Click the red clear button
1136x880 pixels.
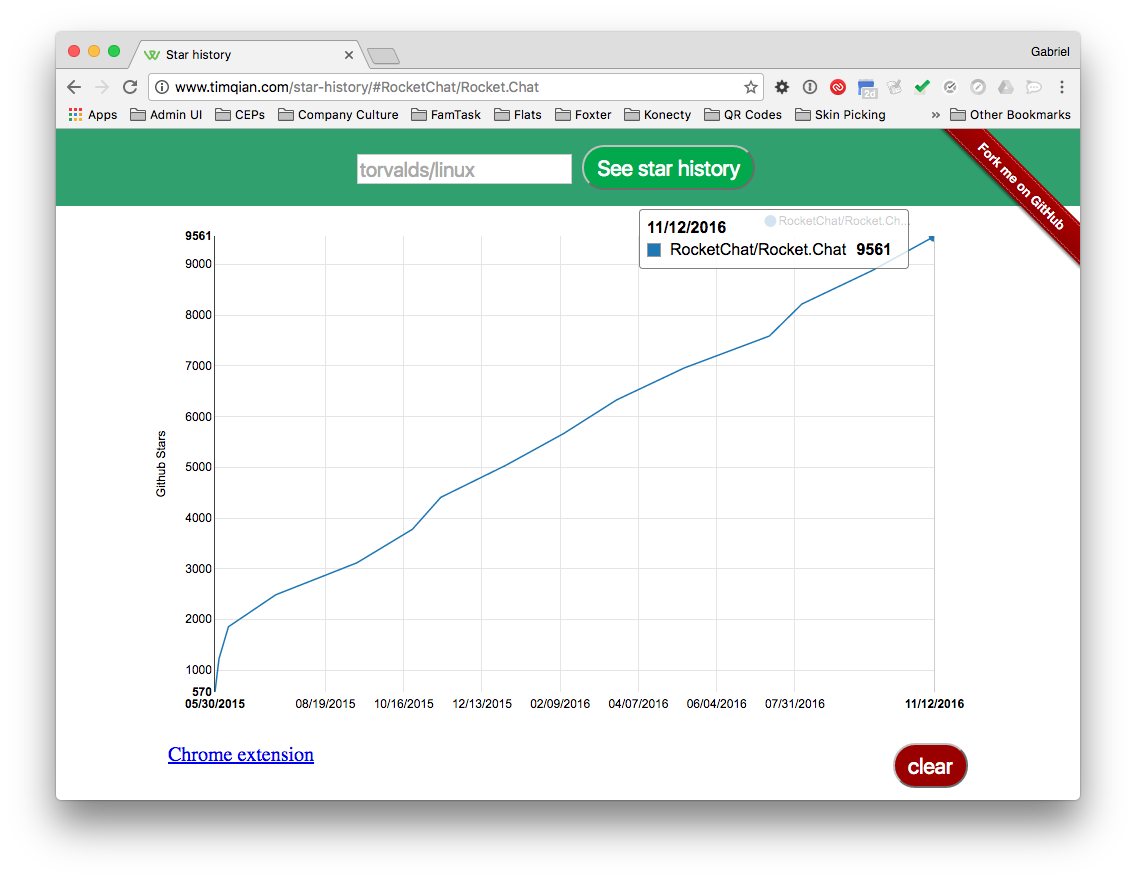pos(930,766)
